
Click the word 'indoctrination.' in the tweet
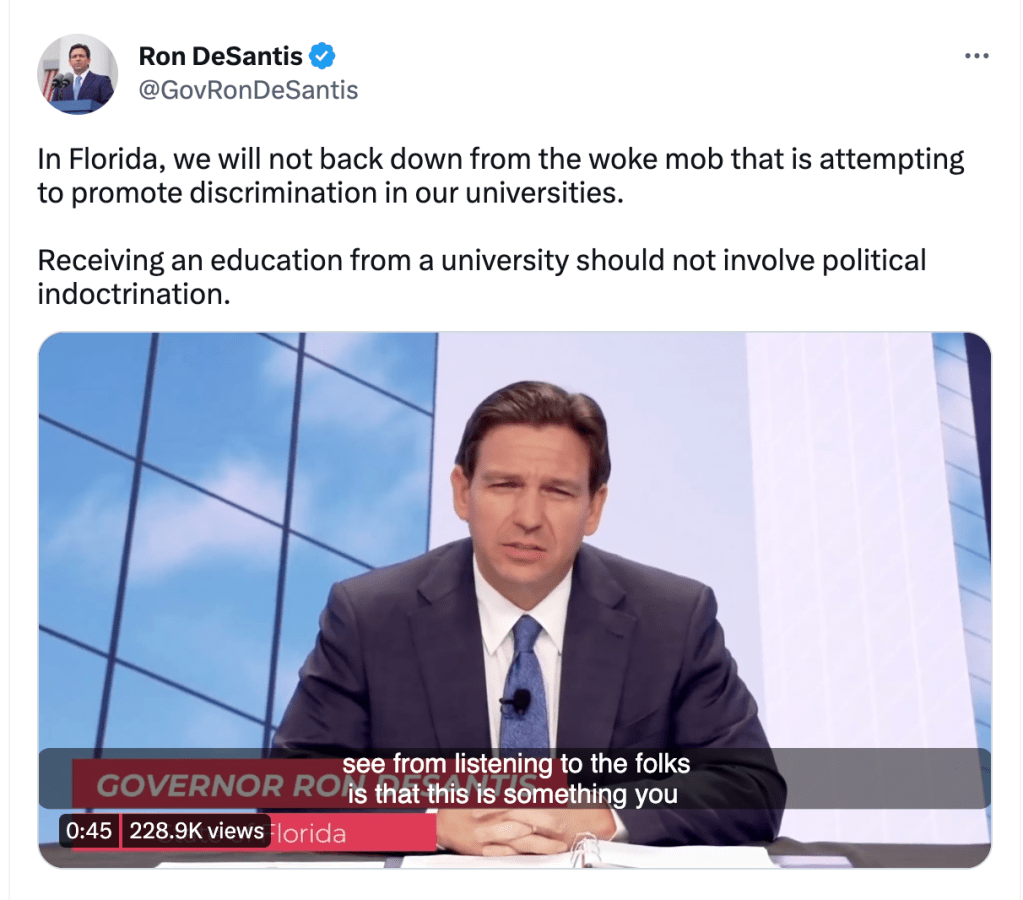[x=134, y=294]
